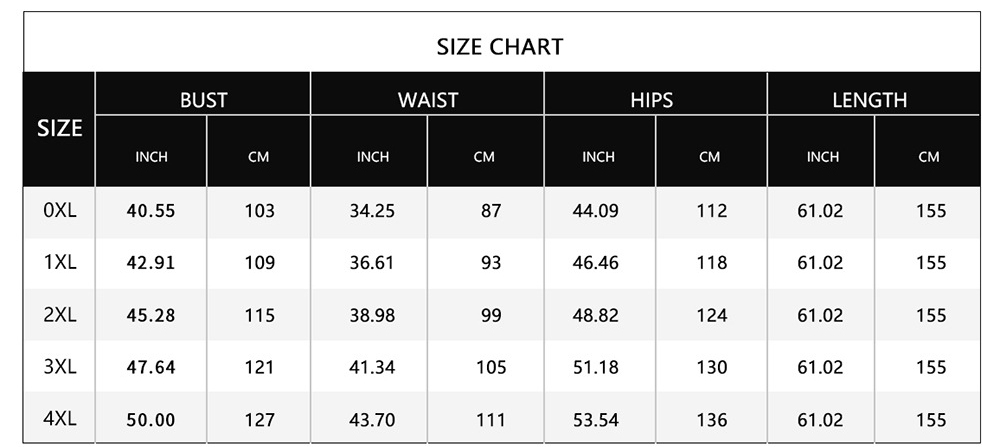The width and height of the screenshot is (982, 447).
Task: Select waist cm value 105
Action: point(491,367)
